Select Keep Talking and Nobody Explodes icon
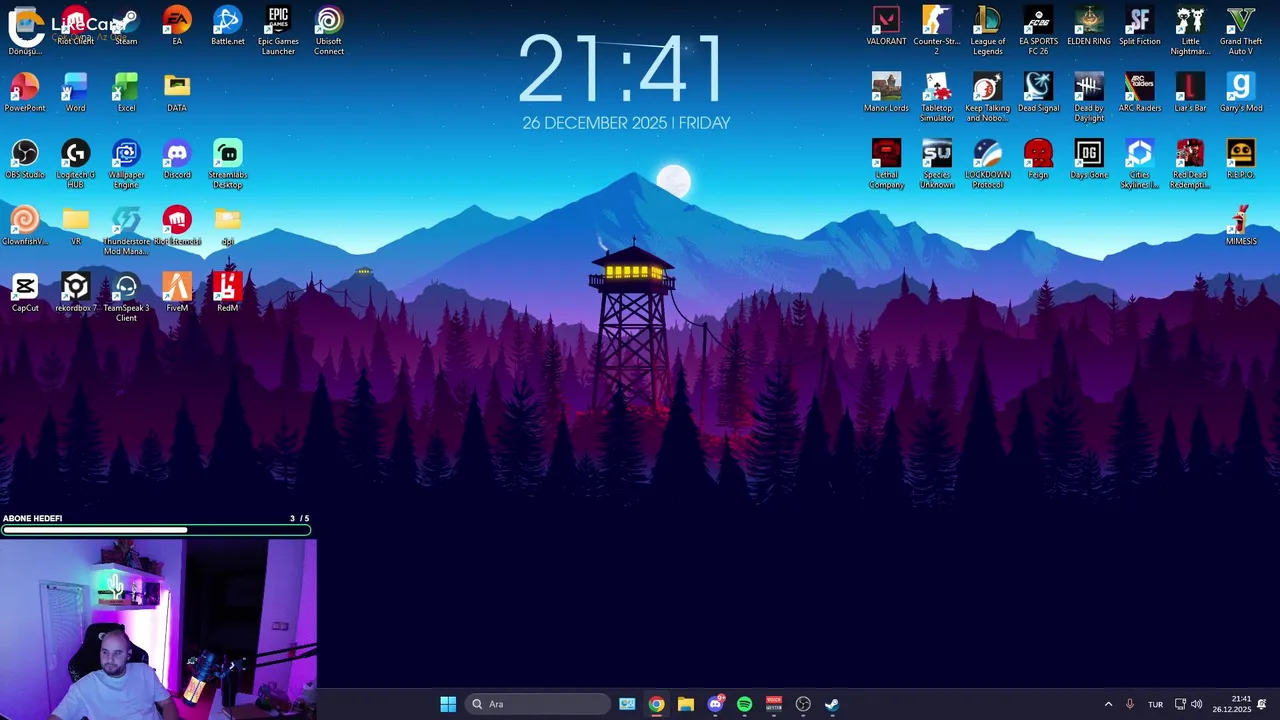 [x=987, y=98]
